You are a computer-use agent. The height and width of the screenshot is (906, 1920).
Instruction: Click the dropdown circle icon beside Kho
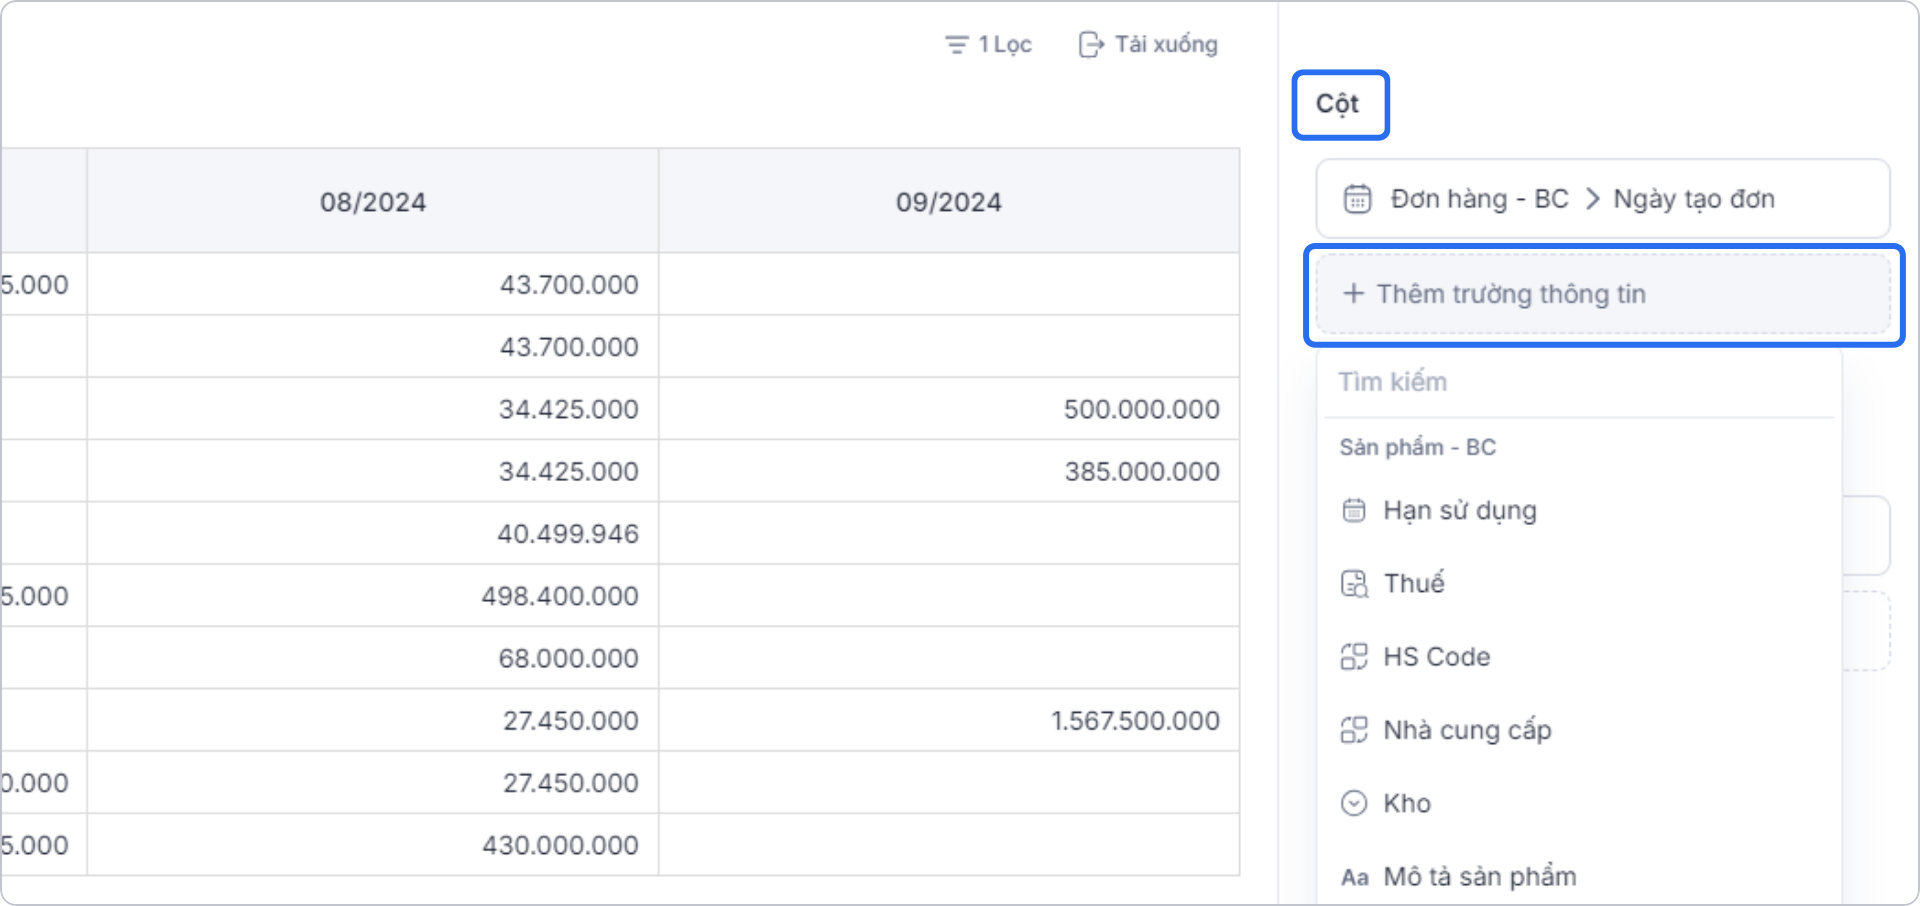(1354, 803)
